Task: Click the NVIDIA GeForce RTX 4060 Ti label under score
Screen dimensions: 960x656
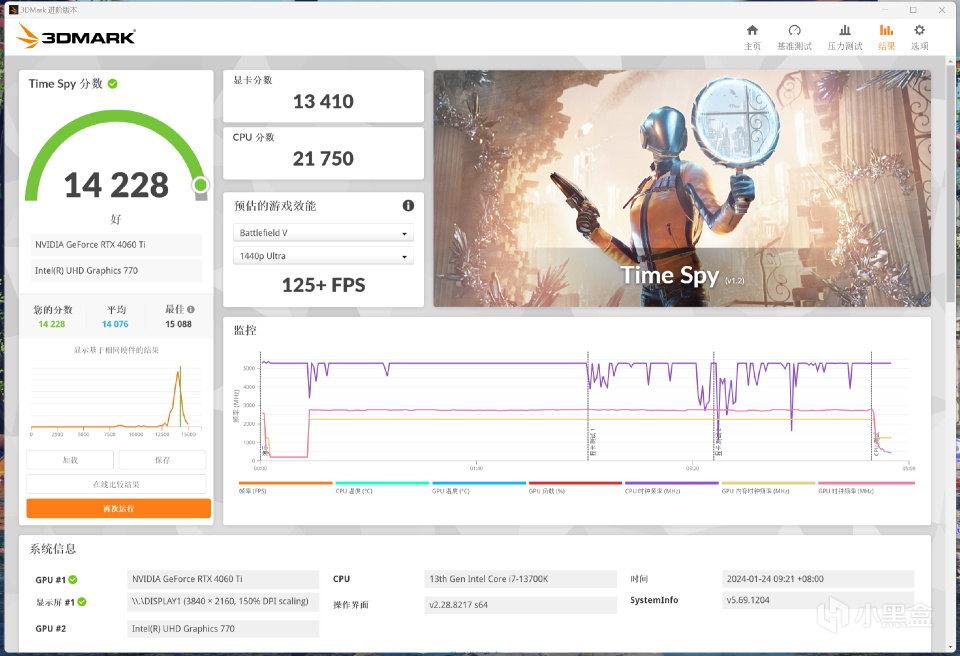Action: click(x=116, y=244)
